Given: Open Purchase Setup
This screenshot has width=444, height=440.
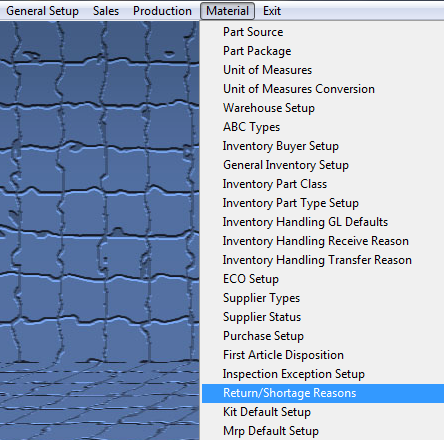Looking at the screenshot, I should pyautogui.click(x=323, y=336).
